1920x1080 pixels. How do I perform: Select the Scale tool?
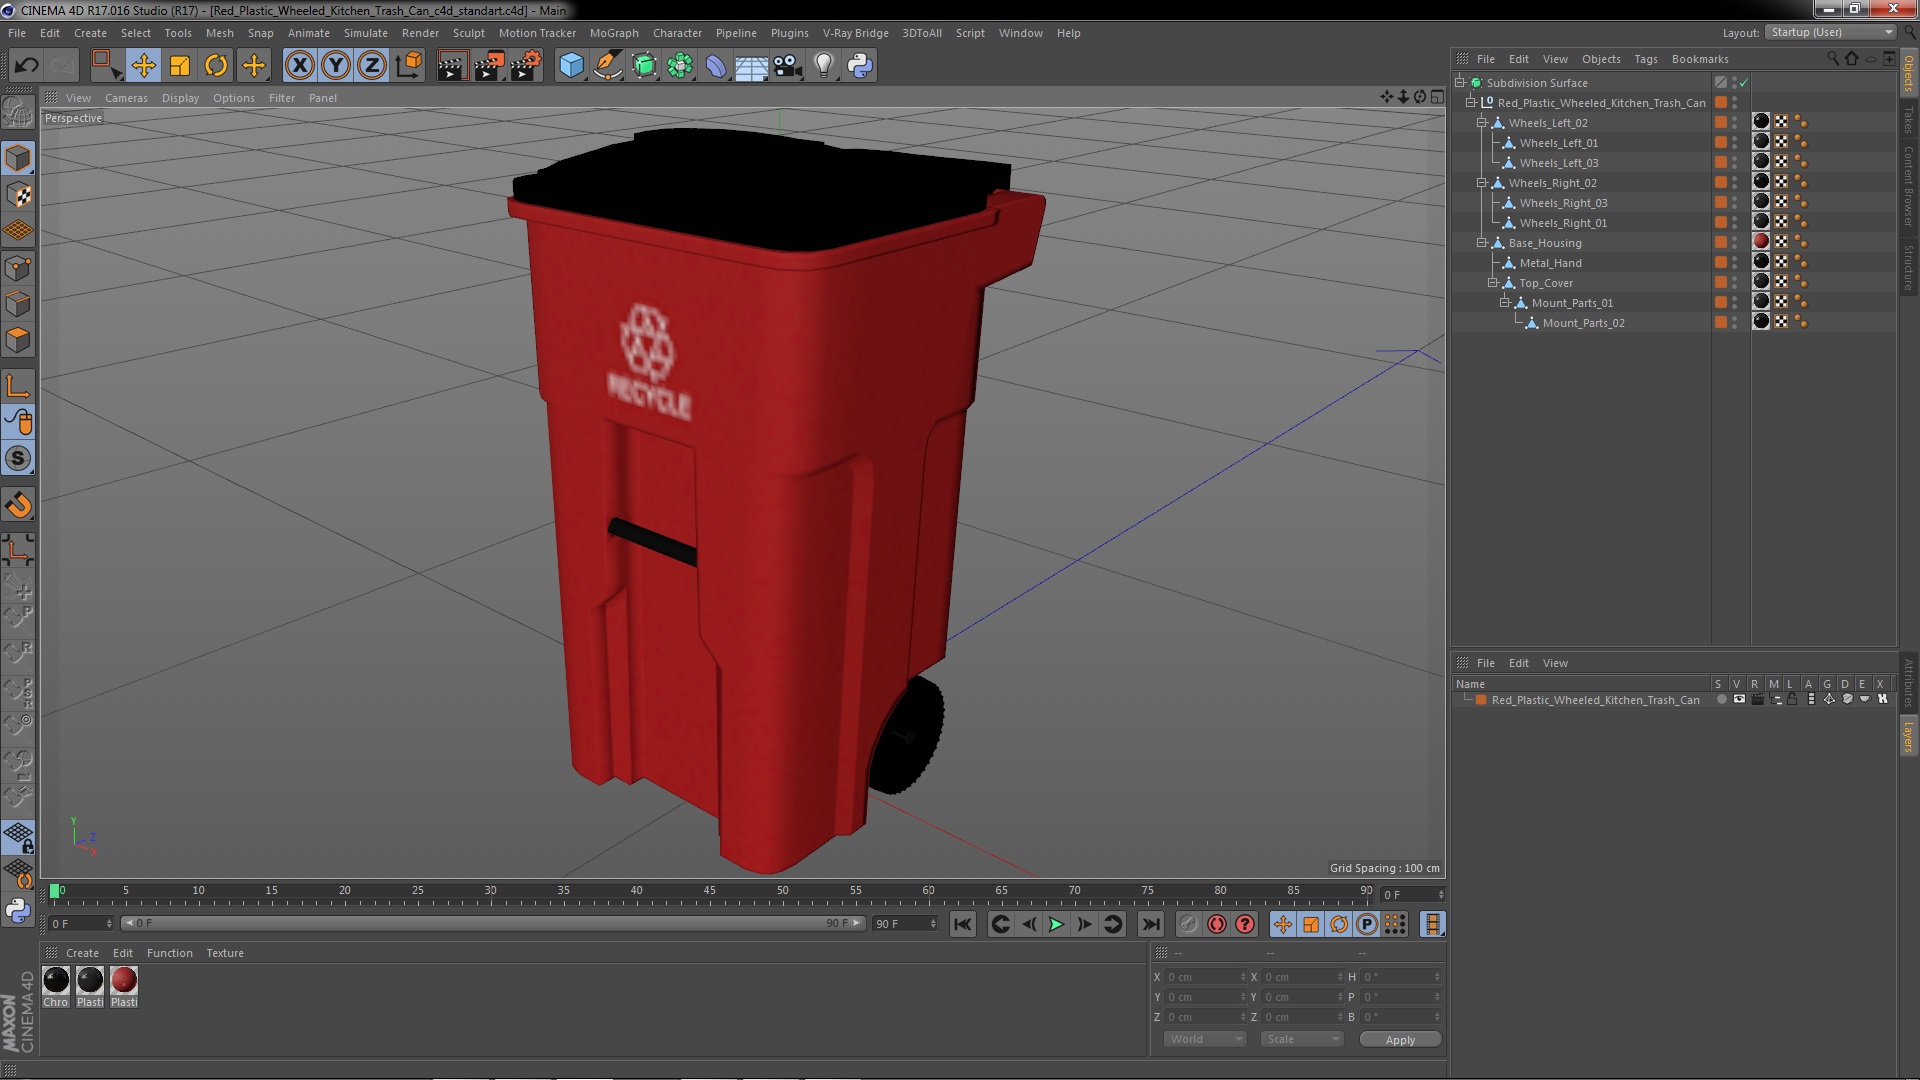click(180, 66)
